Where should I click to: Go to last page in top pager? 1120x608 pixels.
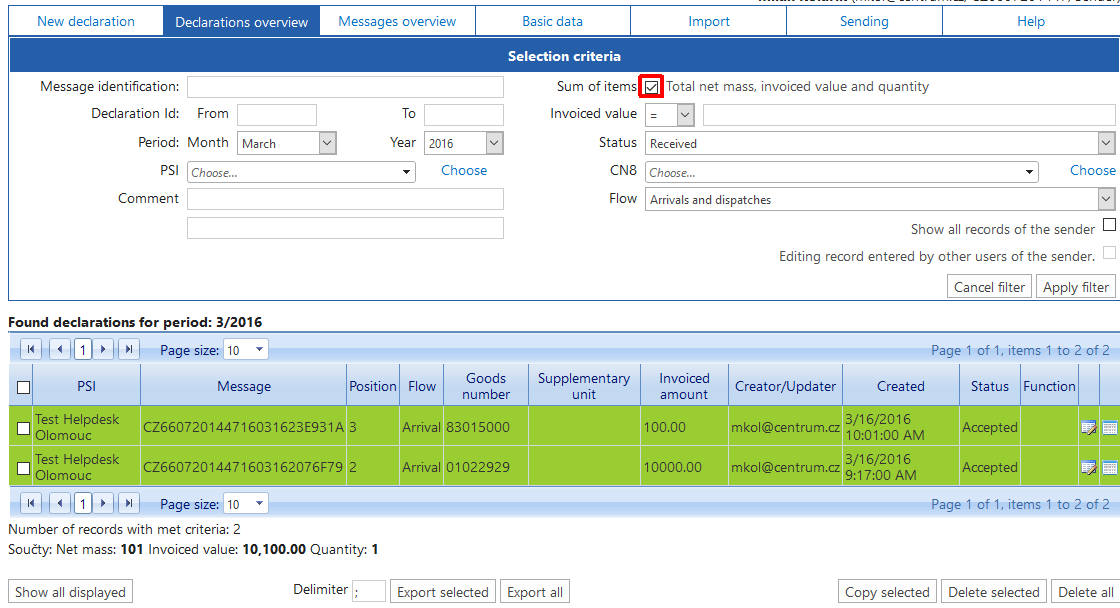click(x=129, y=349)
